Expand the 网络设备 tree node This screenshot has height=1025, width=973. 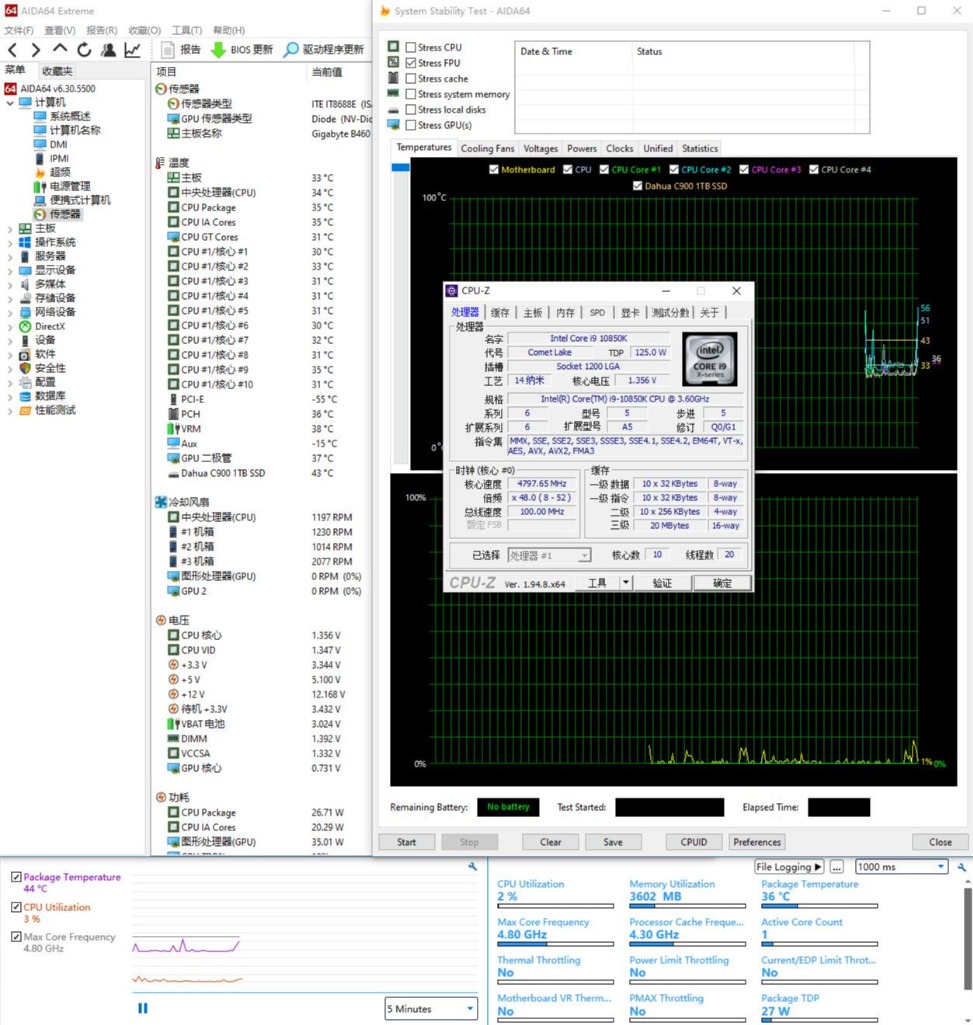[x=10, y=312]
